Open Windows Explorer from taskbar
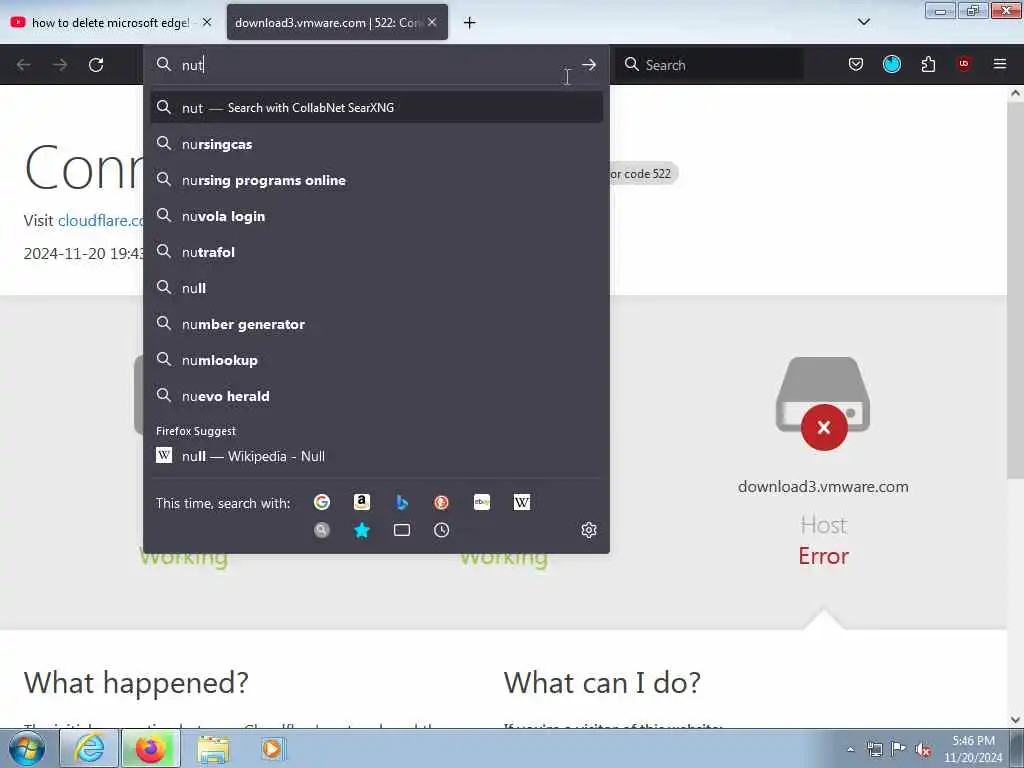 click(213, 749)
